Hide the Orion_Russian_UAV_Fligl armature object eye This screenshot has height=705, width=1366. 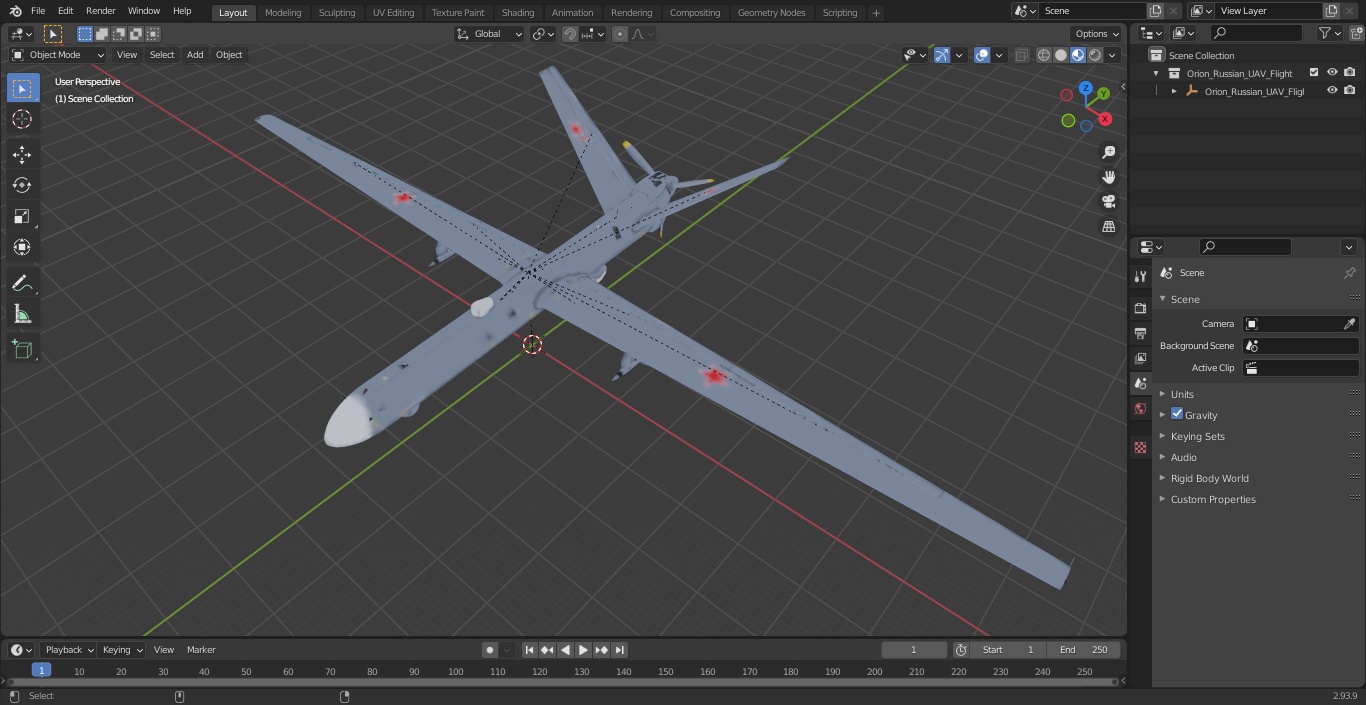coord(1332,91)
